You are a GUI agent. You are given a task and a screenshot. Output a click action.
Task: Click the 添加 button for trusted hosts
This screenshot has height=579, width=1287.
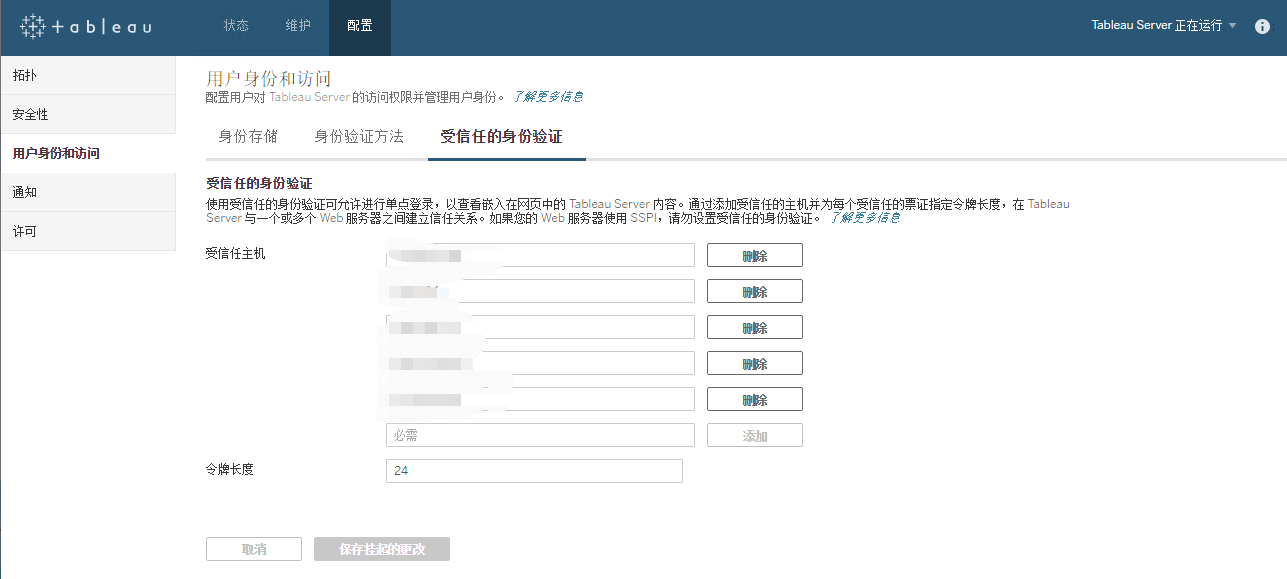click(754, 434)
